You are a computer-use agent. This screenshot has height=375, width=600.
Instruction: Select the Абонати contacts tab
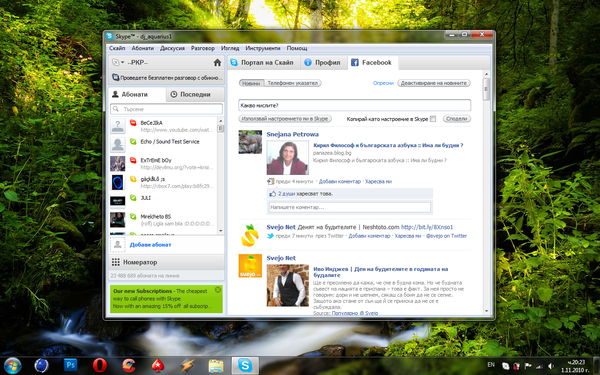click(x=137, y=95)
